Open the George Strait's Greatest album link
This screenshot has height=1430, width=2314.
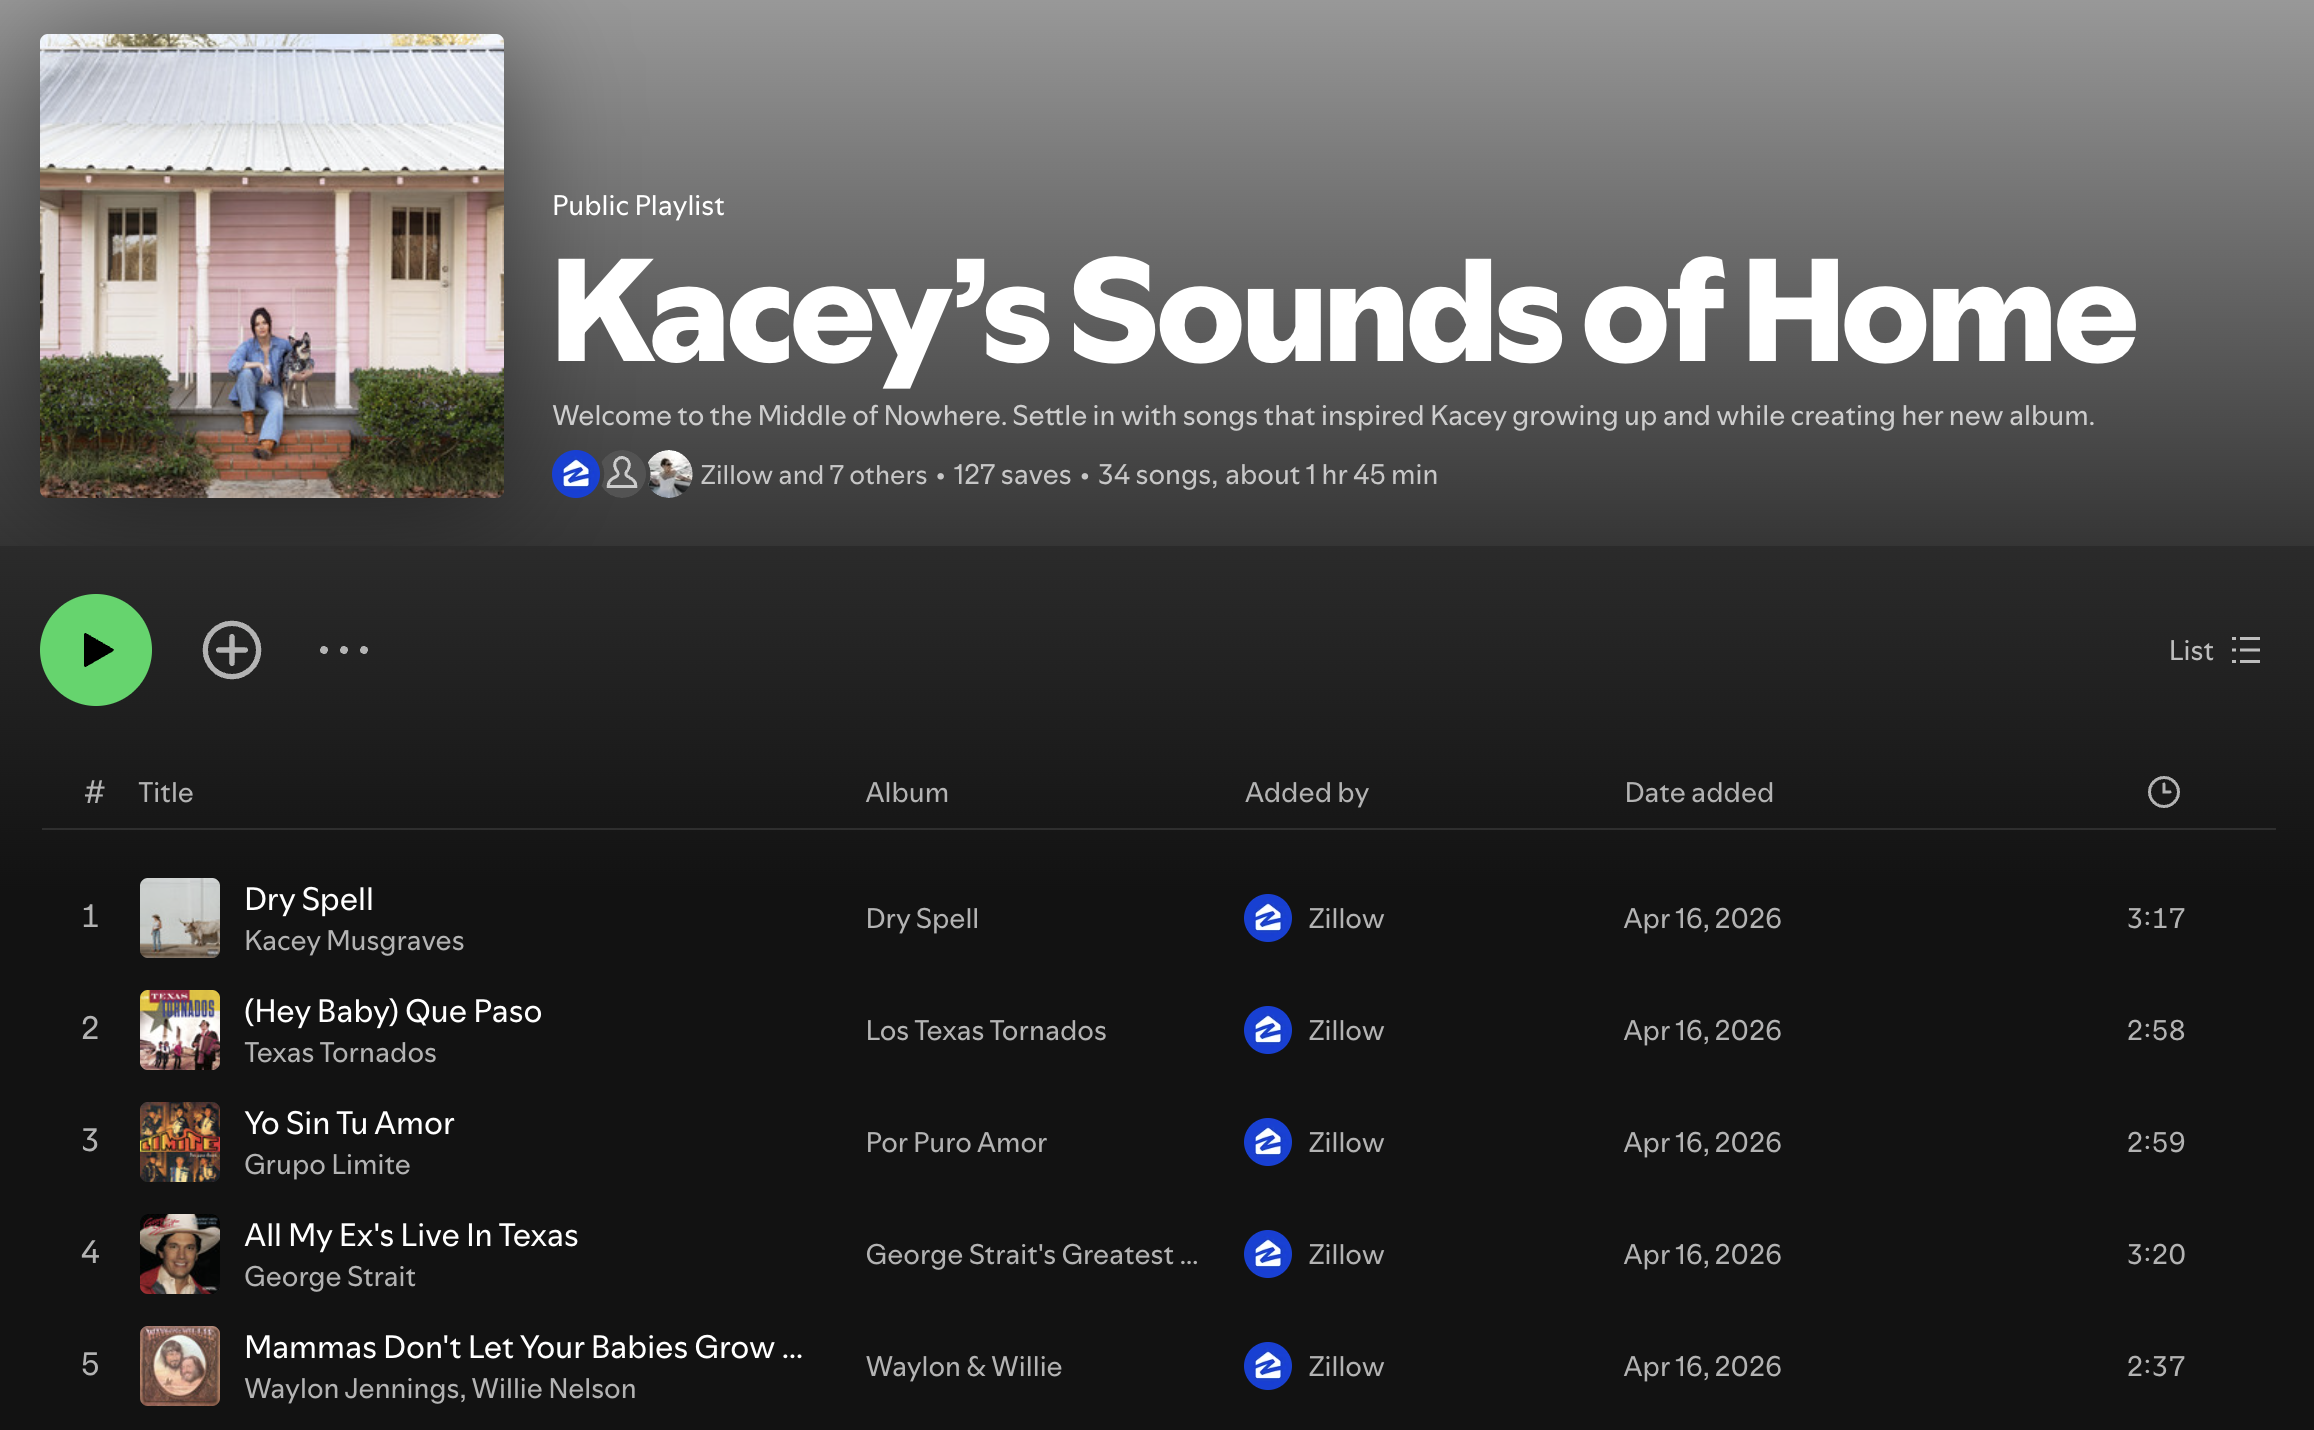[1032, 1254]
